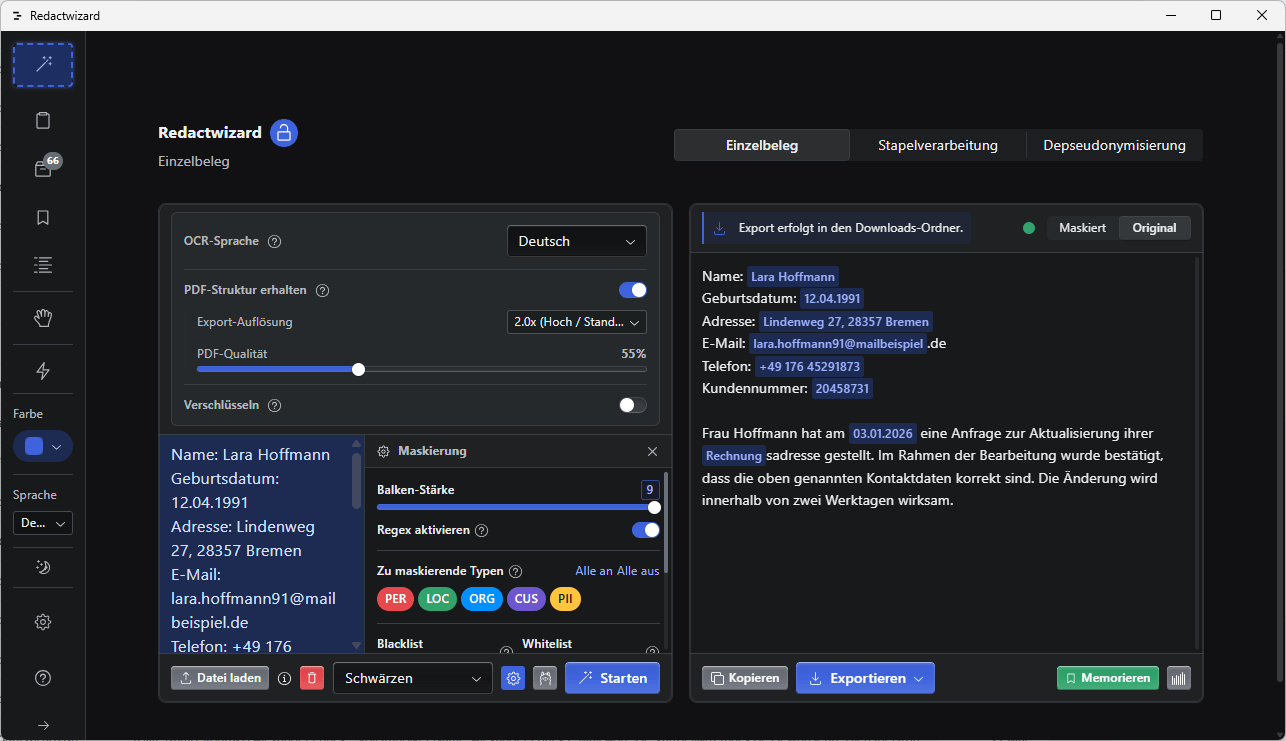Open the Sprache language dropdown in sidebar

click(43, 523)
